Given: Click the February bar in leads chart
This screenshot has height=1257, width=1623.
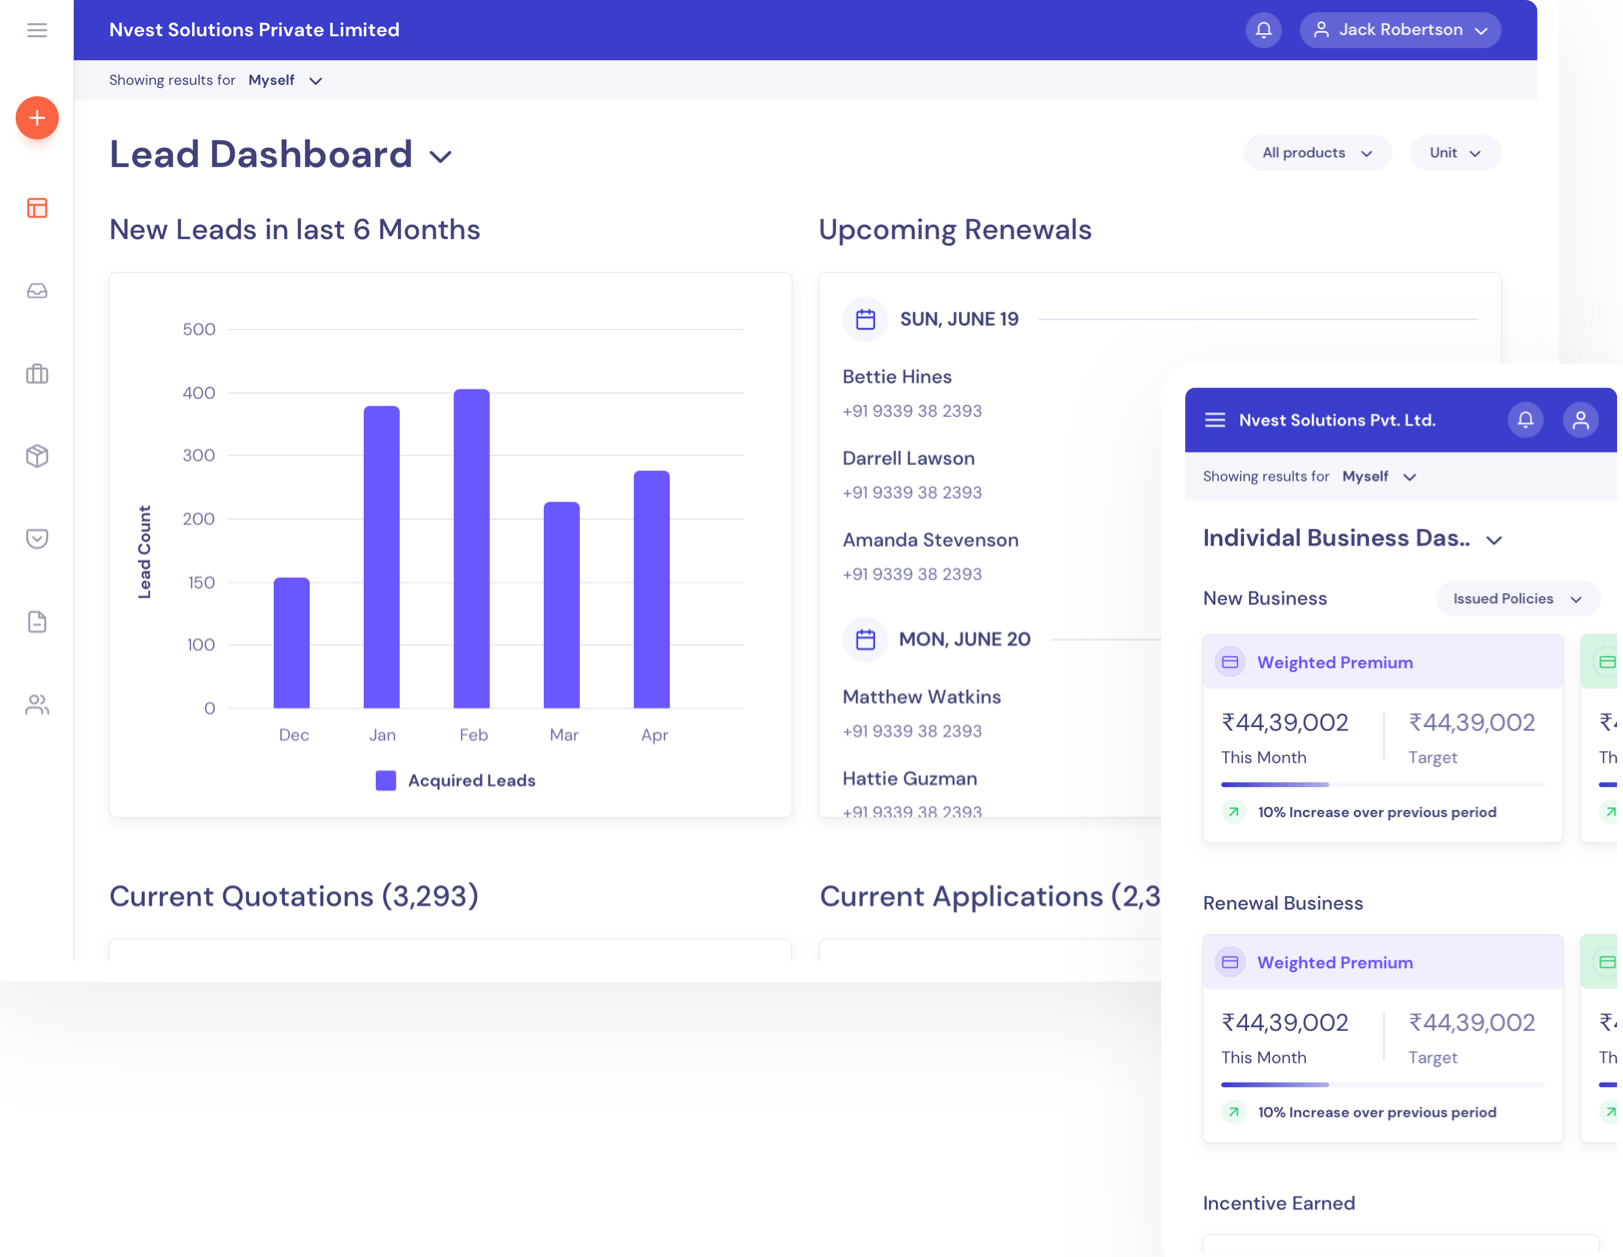Looking at the screenshot, I should (472, 548).
